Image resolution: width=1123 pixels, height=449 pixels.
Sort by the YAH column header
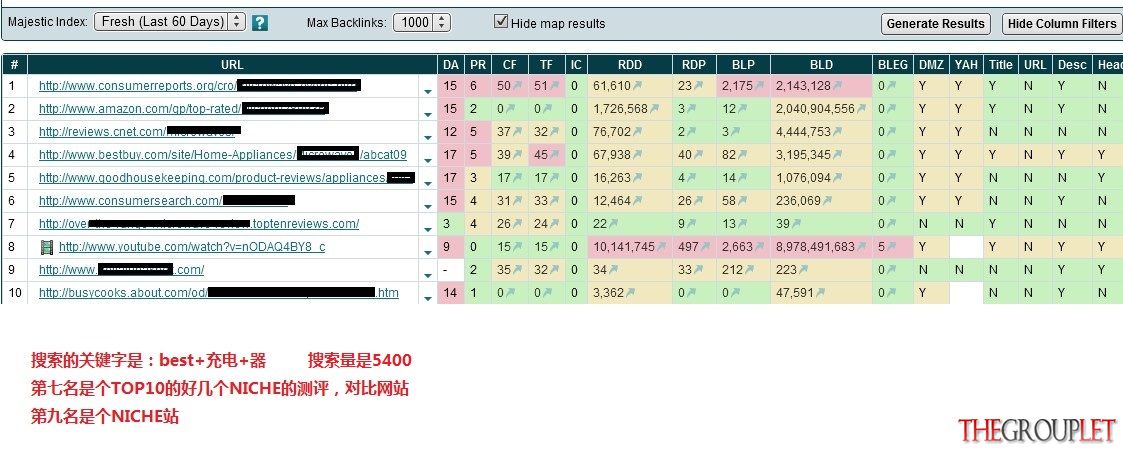pos(966,64)
